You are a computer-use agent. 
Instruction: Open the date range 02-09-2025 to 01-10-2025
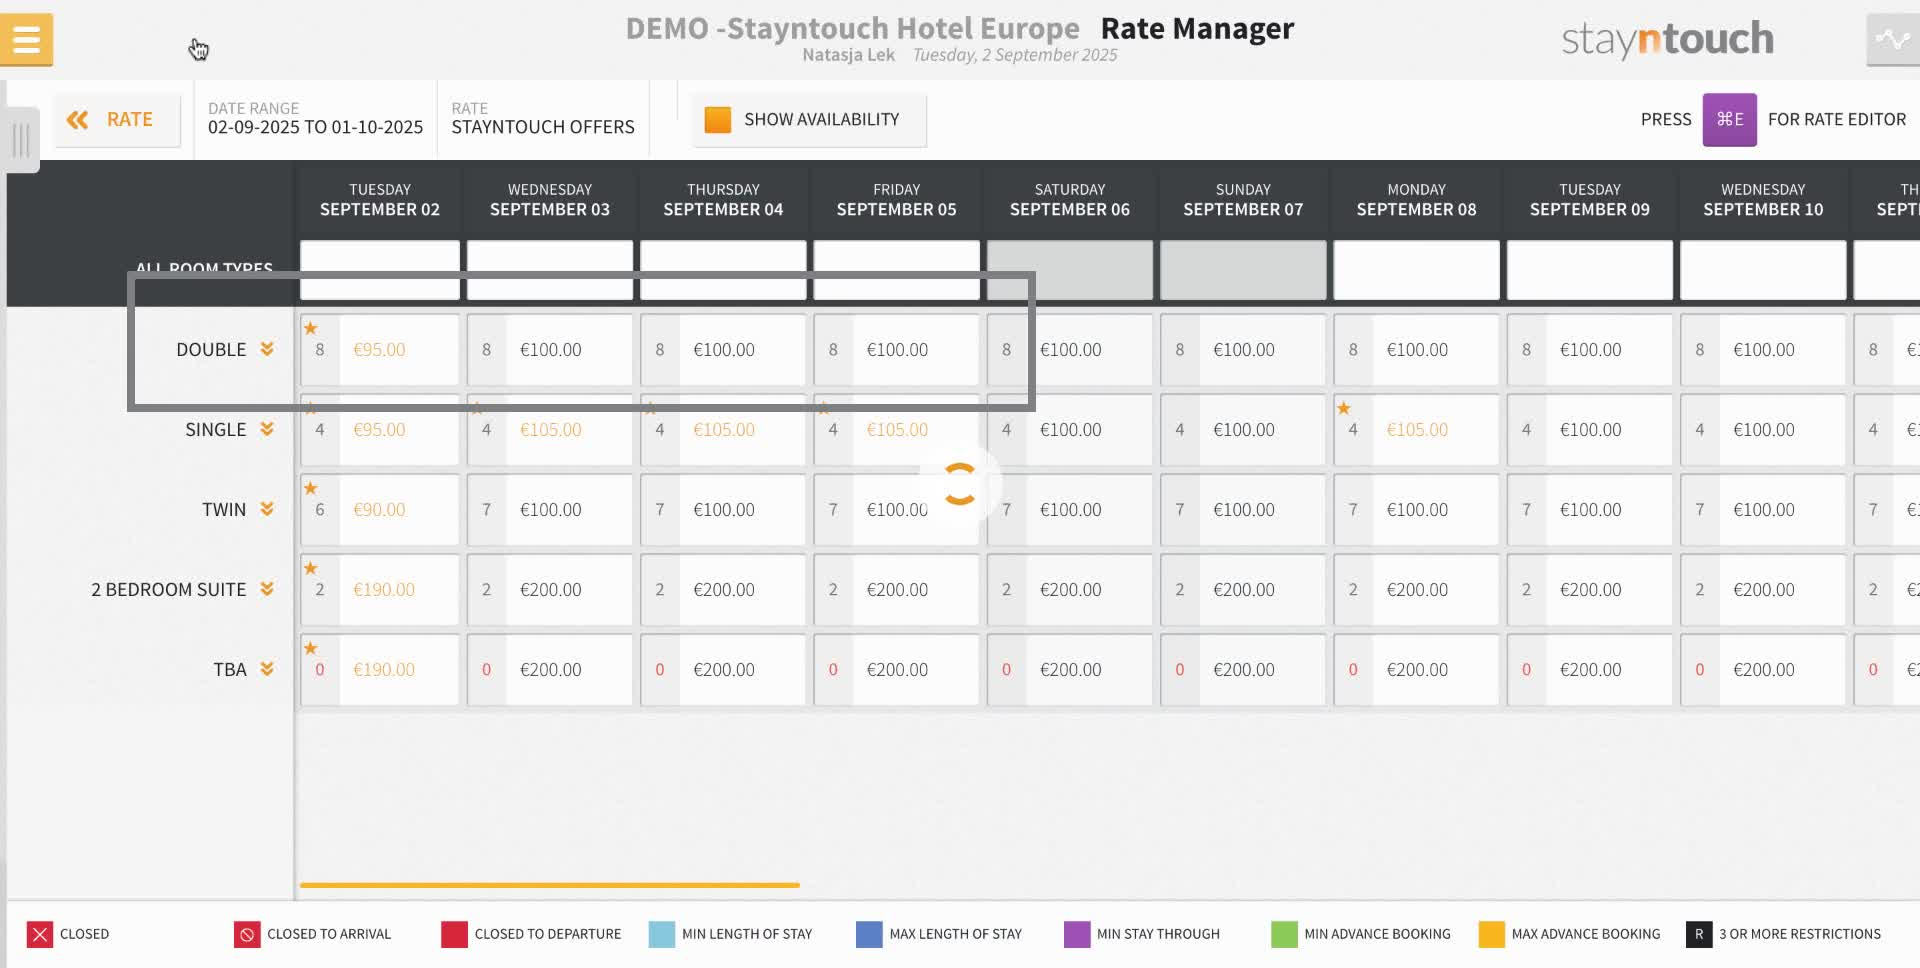click(x=315, y=119)
